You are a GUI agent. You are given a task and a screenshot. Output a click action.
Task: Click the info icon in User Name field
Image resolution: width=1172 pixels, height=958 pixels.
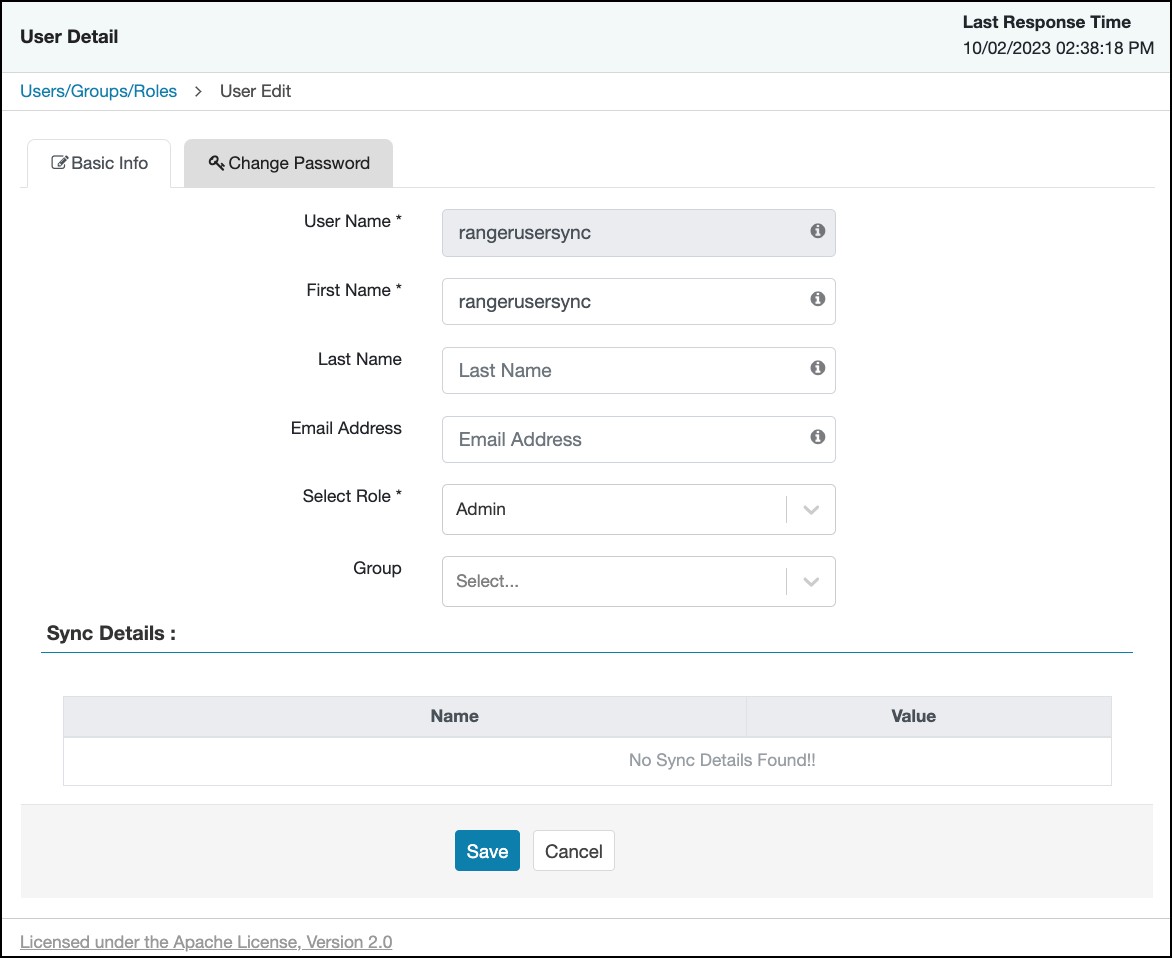click(817, 231)
